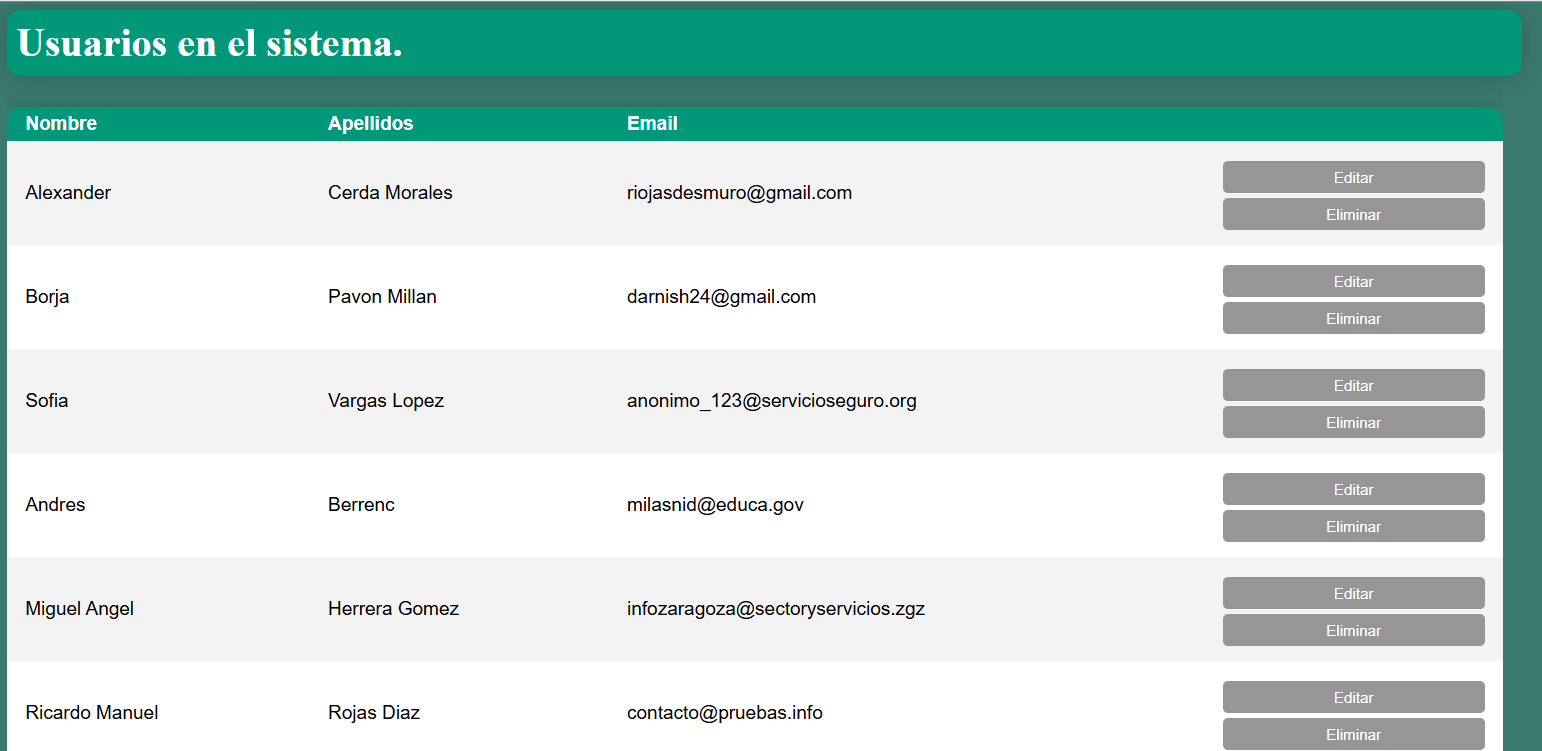The width and height of the screenshot is (1542, 751).
Task: Click the Email column header
Action: (x=652, y=123)
